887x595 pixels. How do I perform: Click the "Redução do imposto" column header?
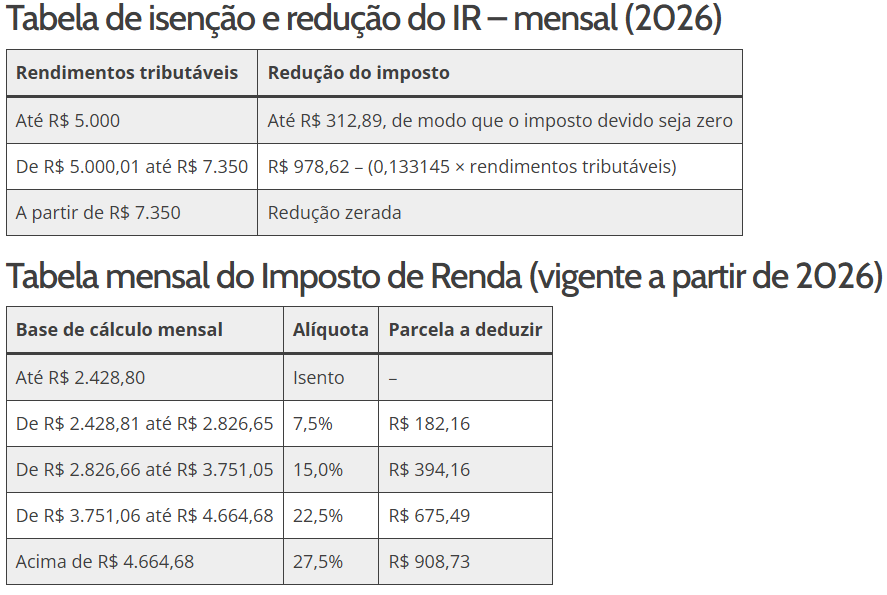[x=359, y=73]
